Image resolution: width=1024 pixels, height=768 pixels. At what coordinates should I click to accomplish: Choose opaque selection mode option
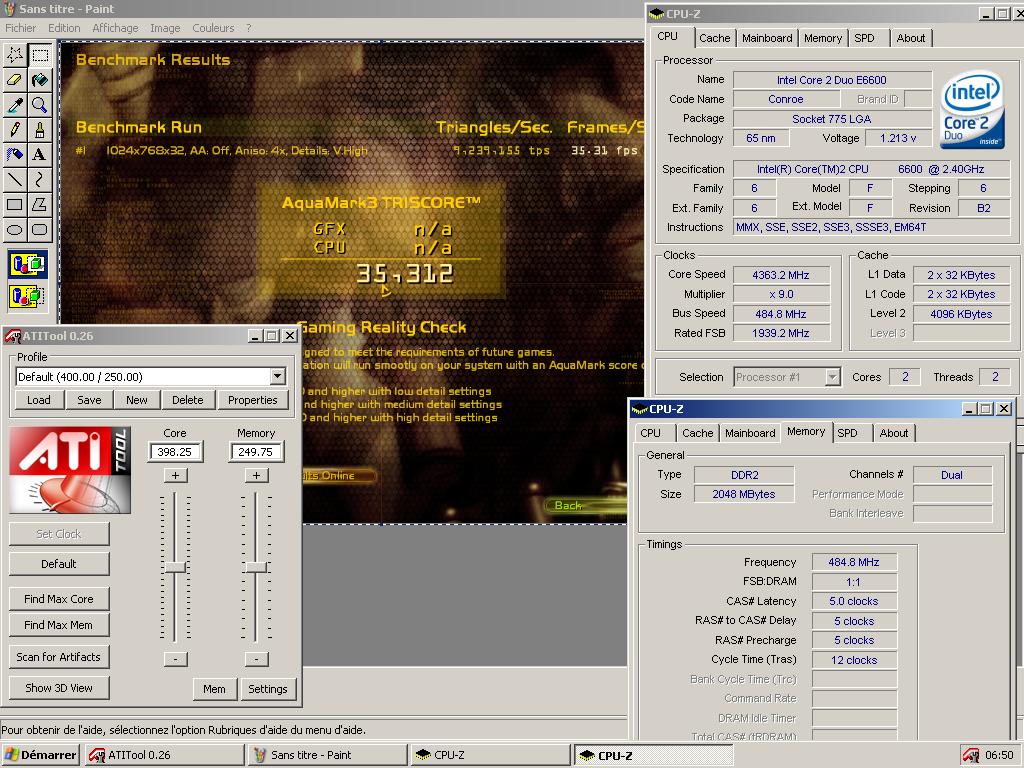27,264
